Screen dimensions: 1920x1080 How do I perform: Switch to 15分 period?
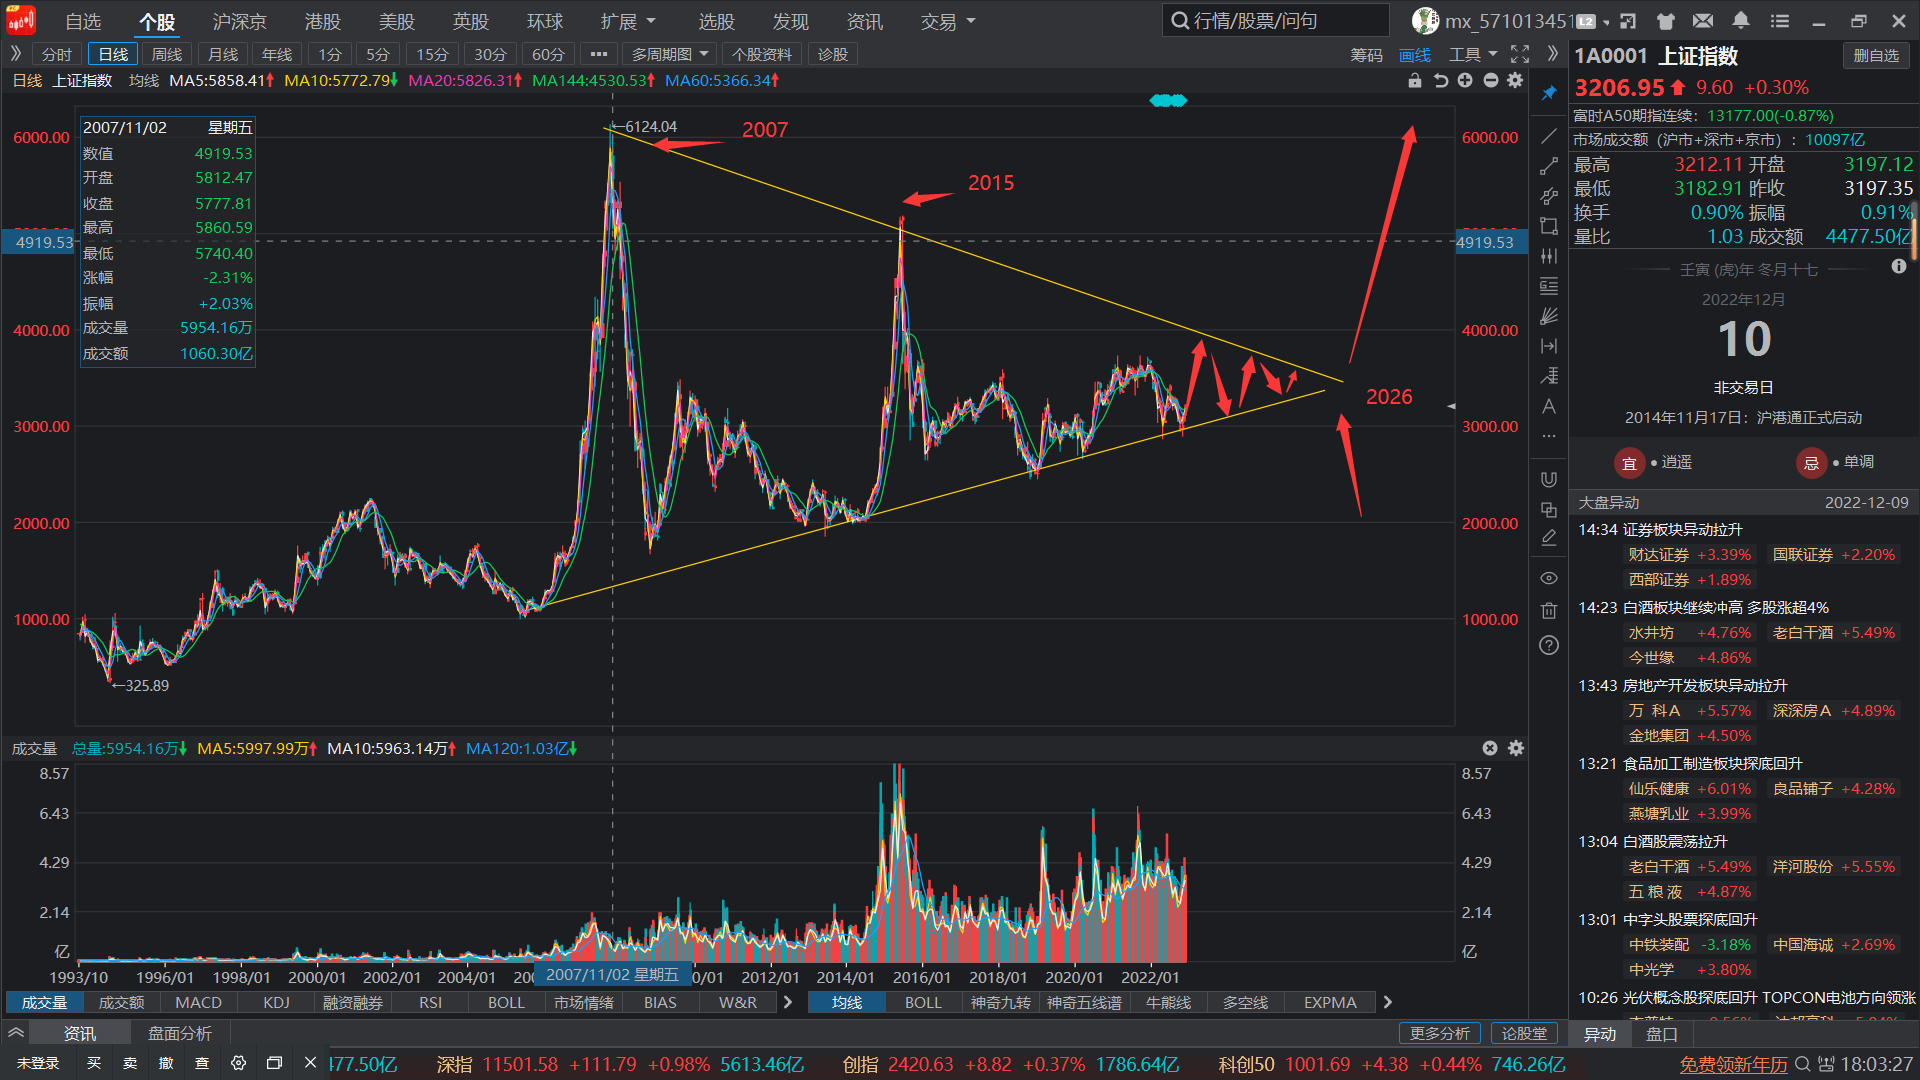(x=433, y=54)
